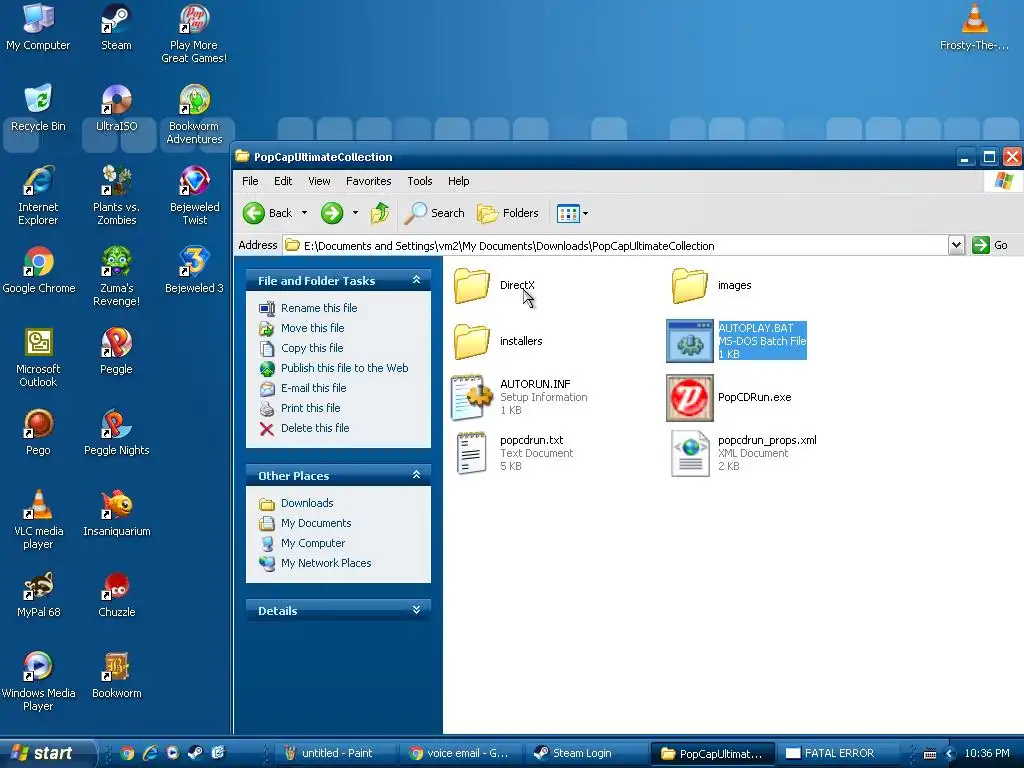Select the Frosty-The VLC file icon

point(974,27)
